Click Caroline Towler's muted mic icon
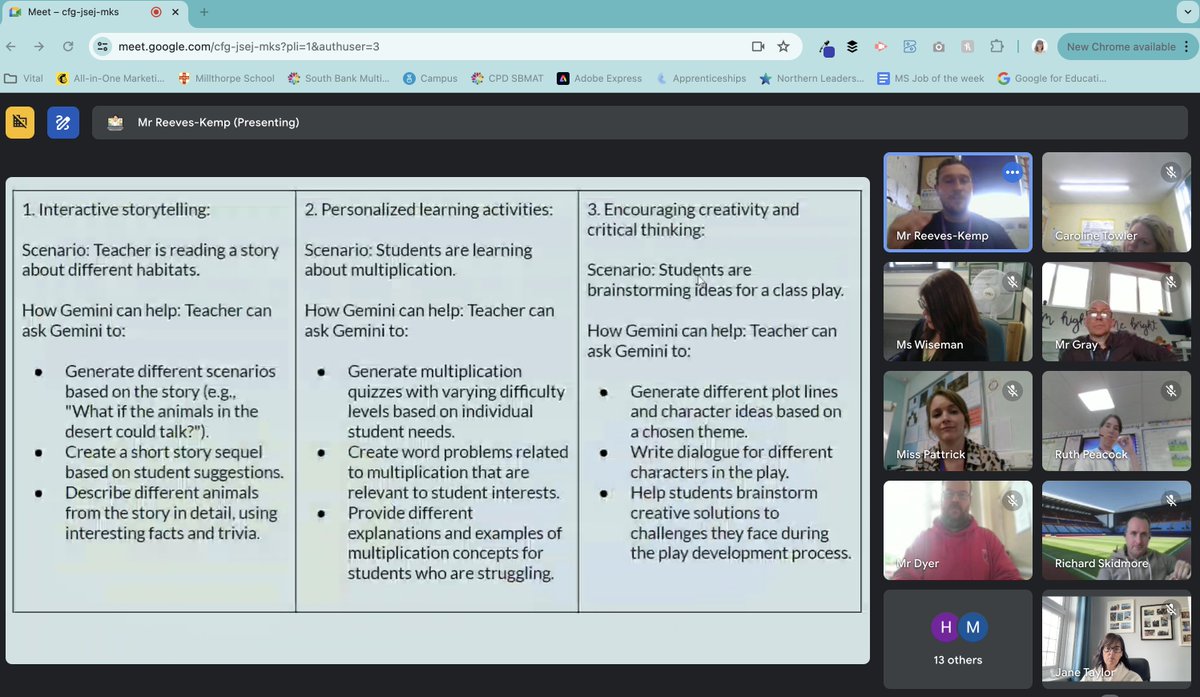 pos(1170,172)
